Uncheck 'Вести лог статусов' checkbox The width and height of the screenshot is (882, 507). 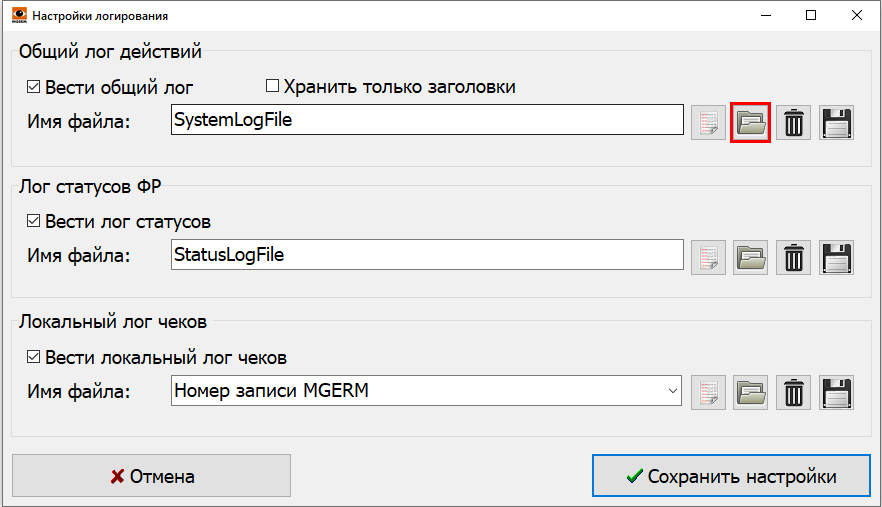click(34, 222)
